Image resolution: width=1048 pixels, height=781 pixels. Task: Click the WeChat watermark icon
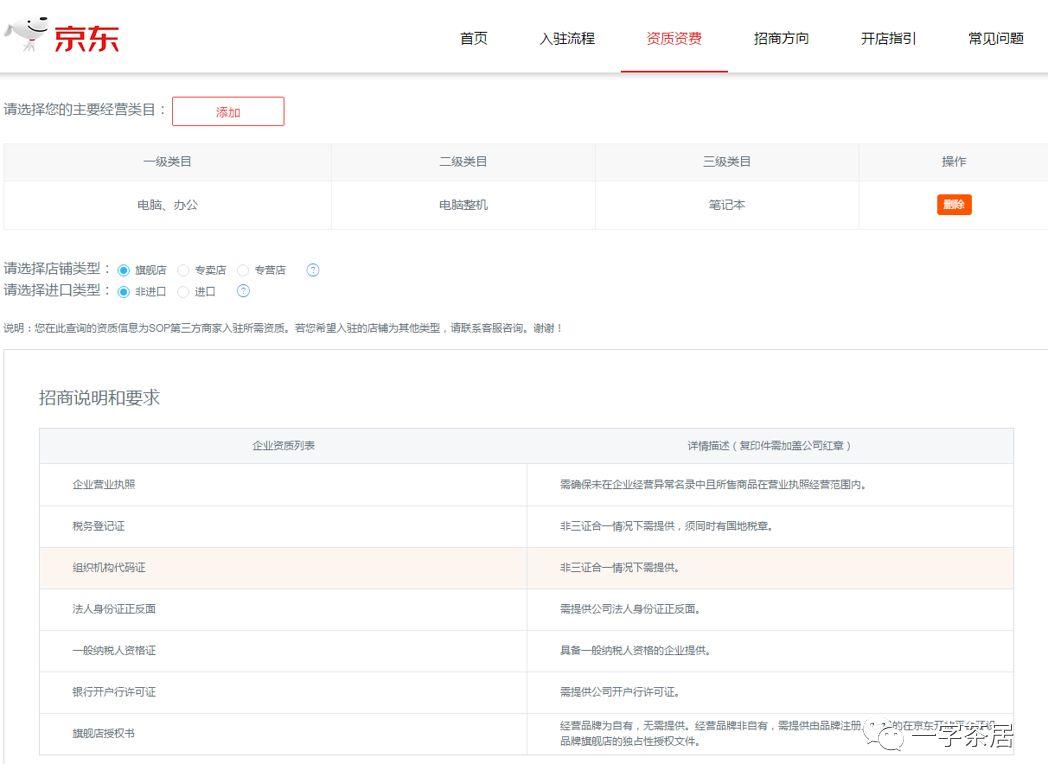tap(884, 734)
